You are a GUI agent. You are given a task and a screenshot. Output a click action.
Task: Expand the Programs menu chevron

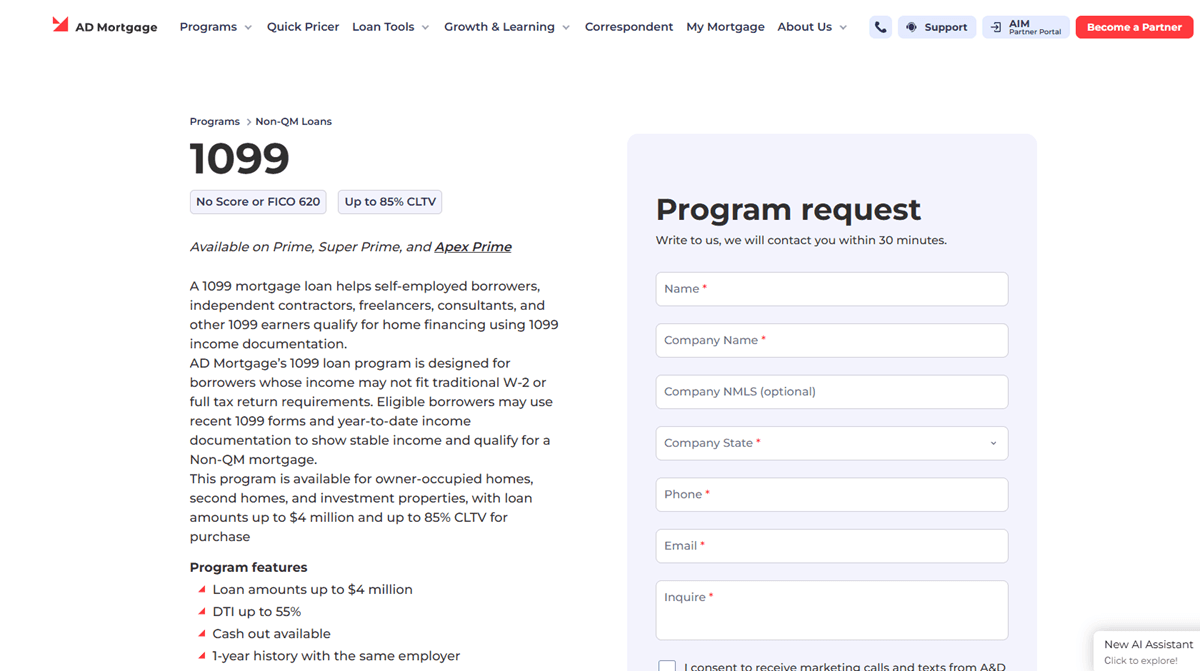(248, 28)
